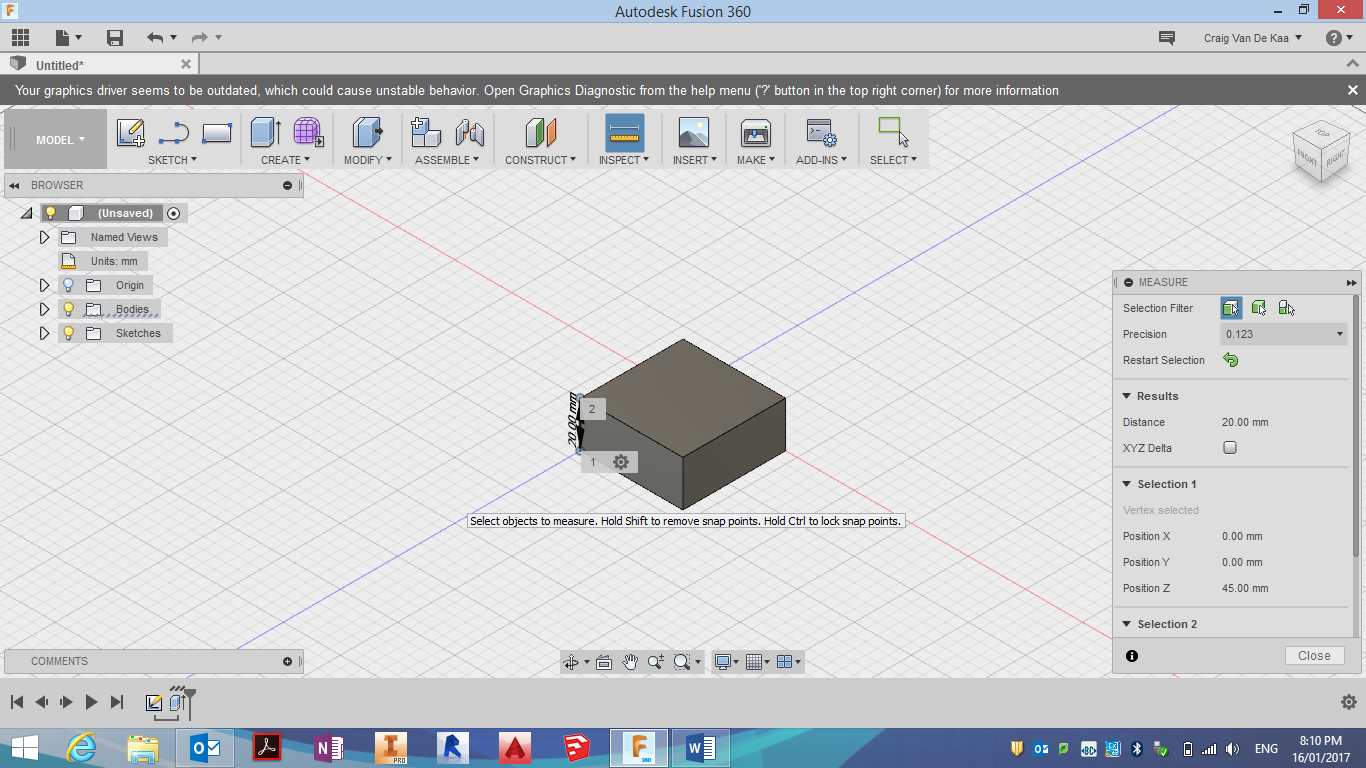
Task: Select the Look At view icon
Action: coord(604,662)
